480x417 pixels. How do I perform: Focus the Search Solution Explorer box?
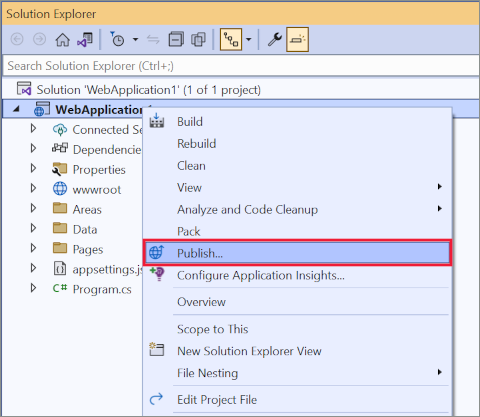tap(241, 66)
